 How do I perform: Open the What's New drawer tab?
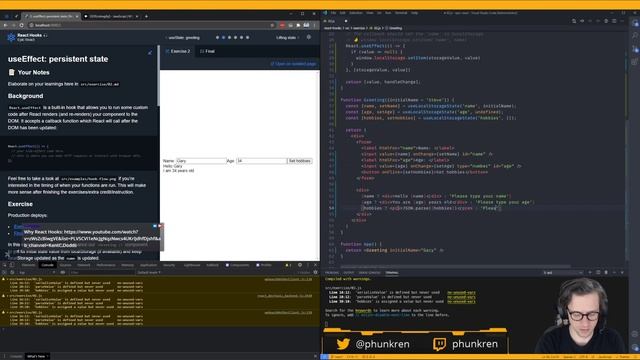[37, 356]
